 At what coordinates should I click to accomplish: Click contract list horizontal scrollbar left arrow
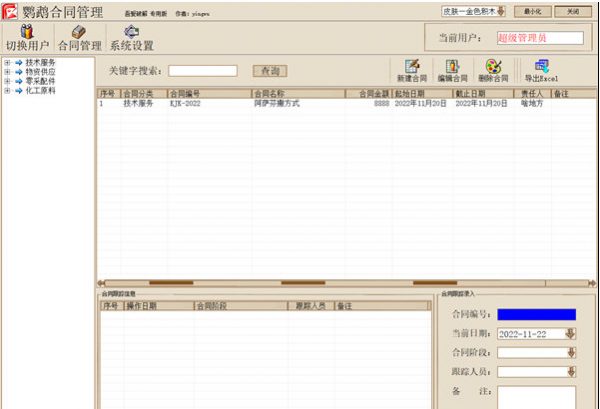click(101, 283)
